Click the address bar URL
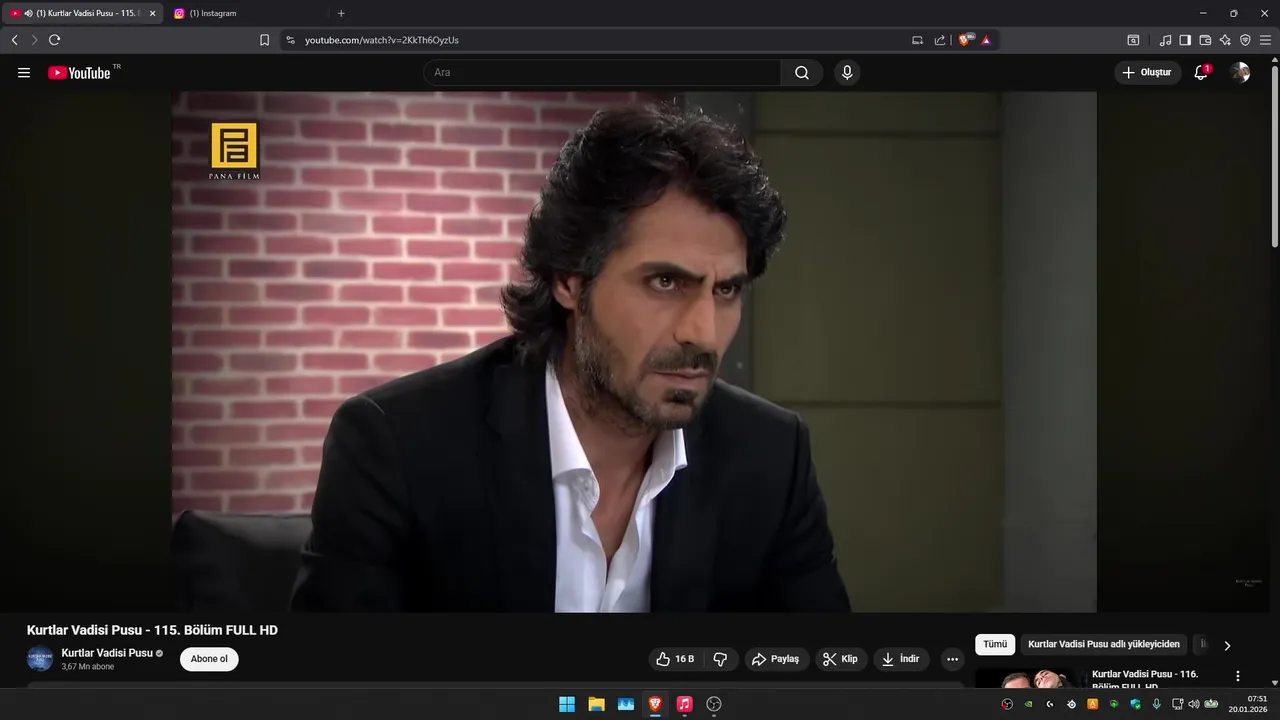Viewport: 1280px width, 720px height. 382,40
